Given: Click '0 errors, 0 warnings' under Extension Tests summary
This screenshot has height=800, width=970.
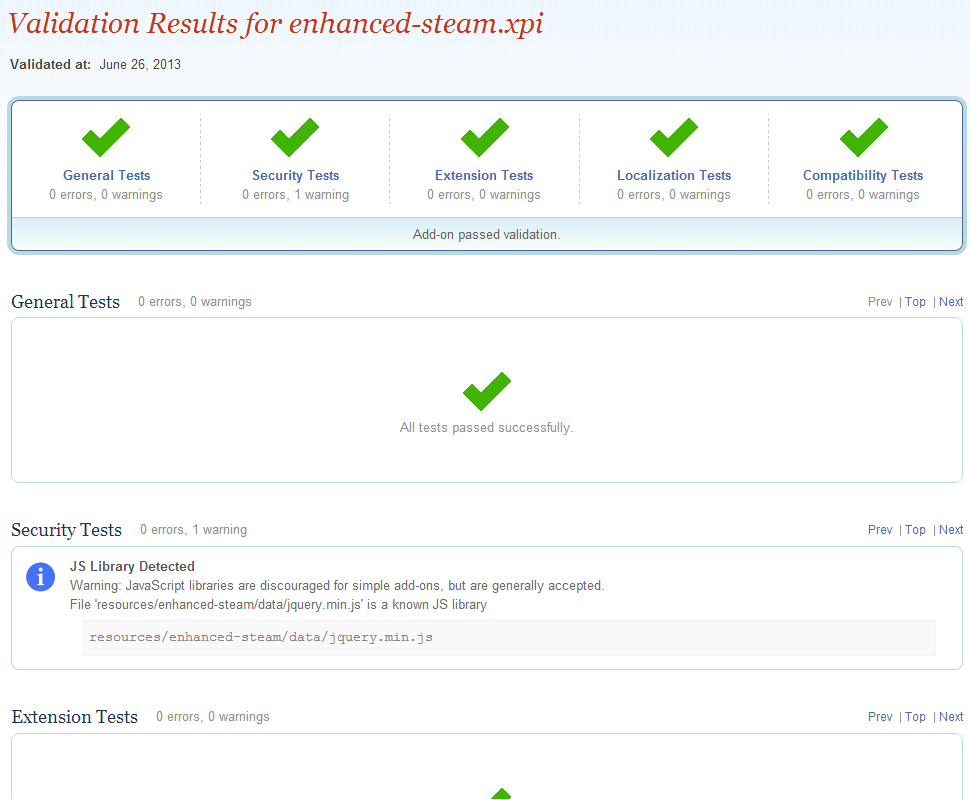Looking at the screenshot, I should tap(484, 195).
